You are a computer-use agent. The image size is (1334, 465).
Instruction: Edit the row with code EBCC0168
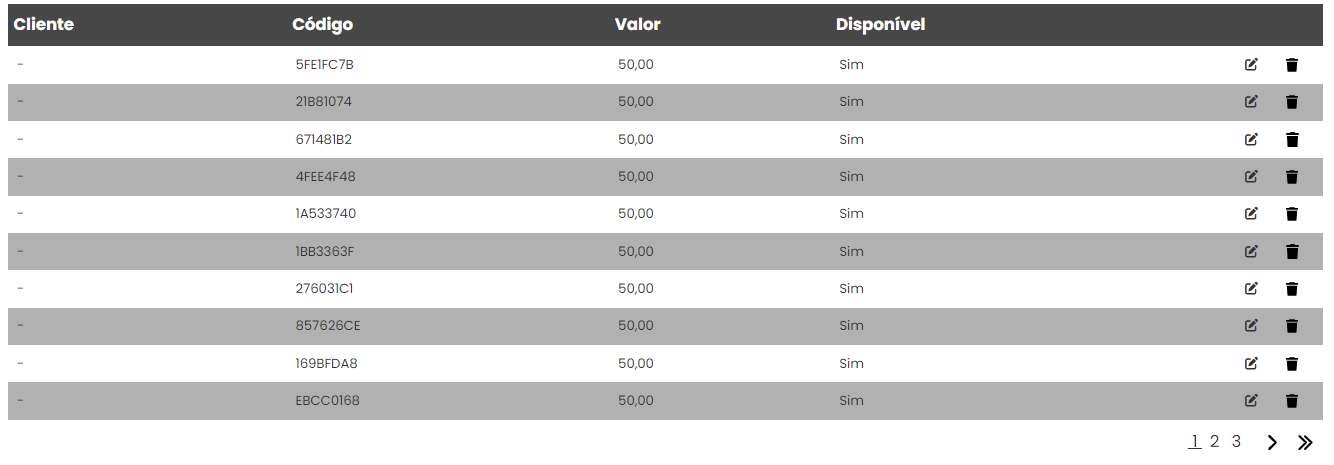(1251, 401)
